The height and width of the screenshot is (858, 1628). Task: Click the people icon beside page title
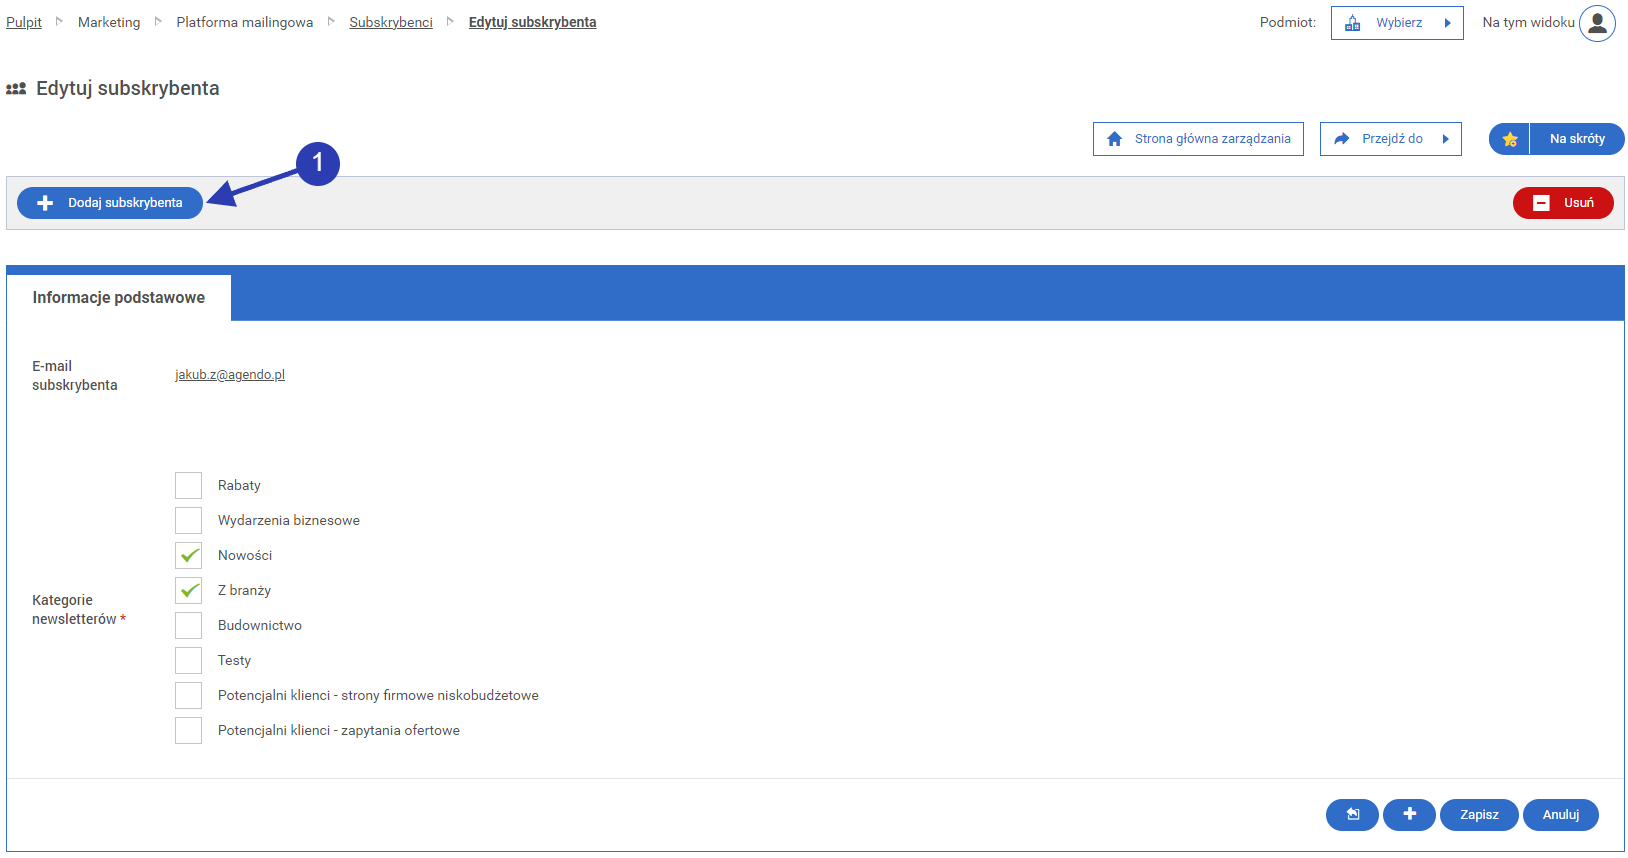click(16, 89)
